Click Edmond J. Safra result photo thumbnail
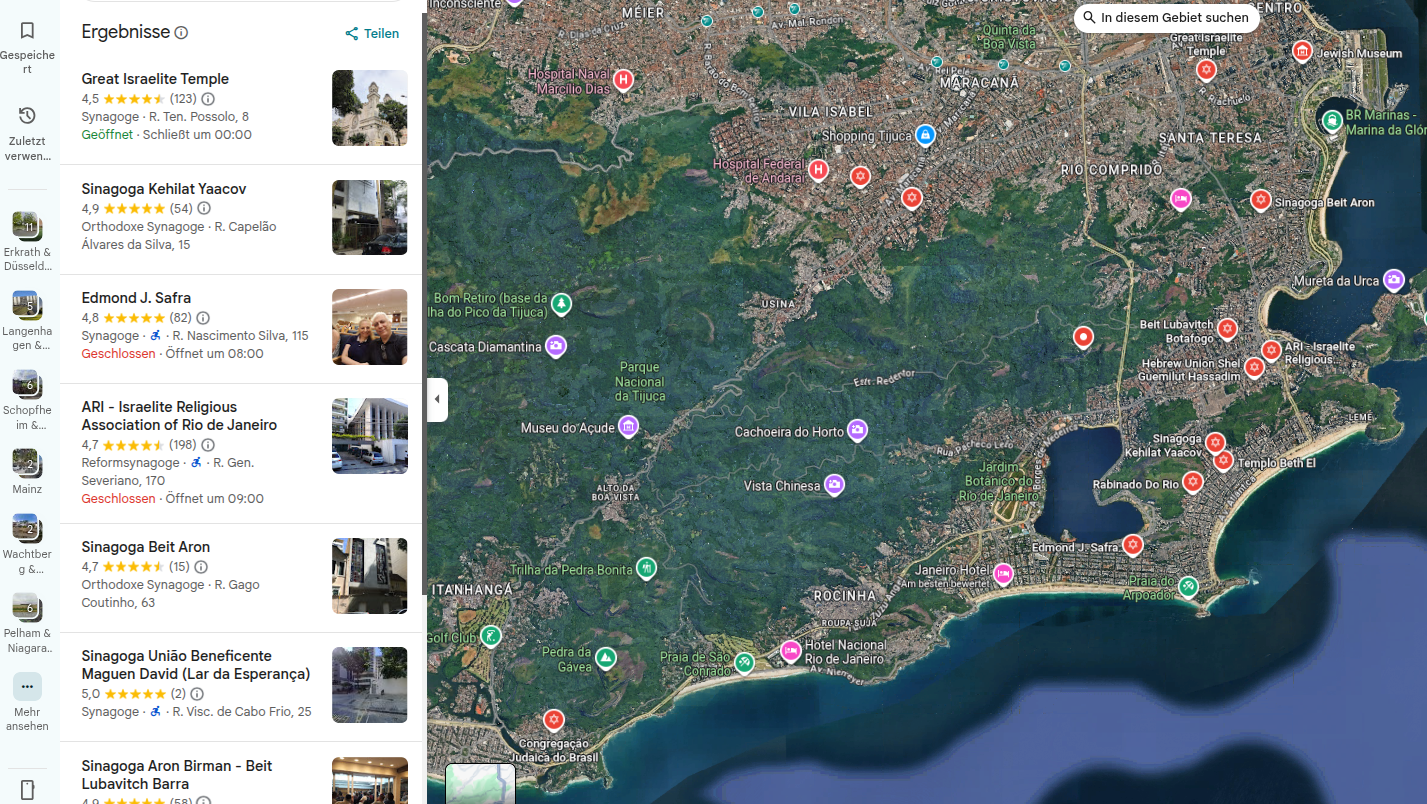 [370, 327]
